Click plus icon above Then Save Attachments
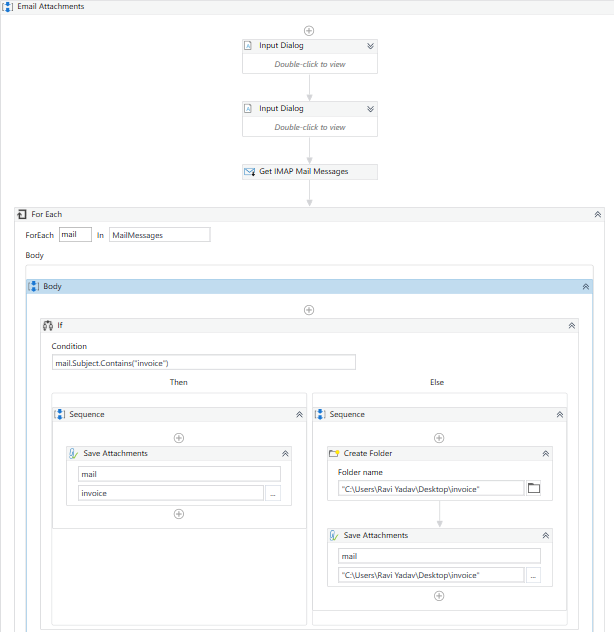The height and width of the screenshot is (632, 614). pos(179,438)
